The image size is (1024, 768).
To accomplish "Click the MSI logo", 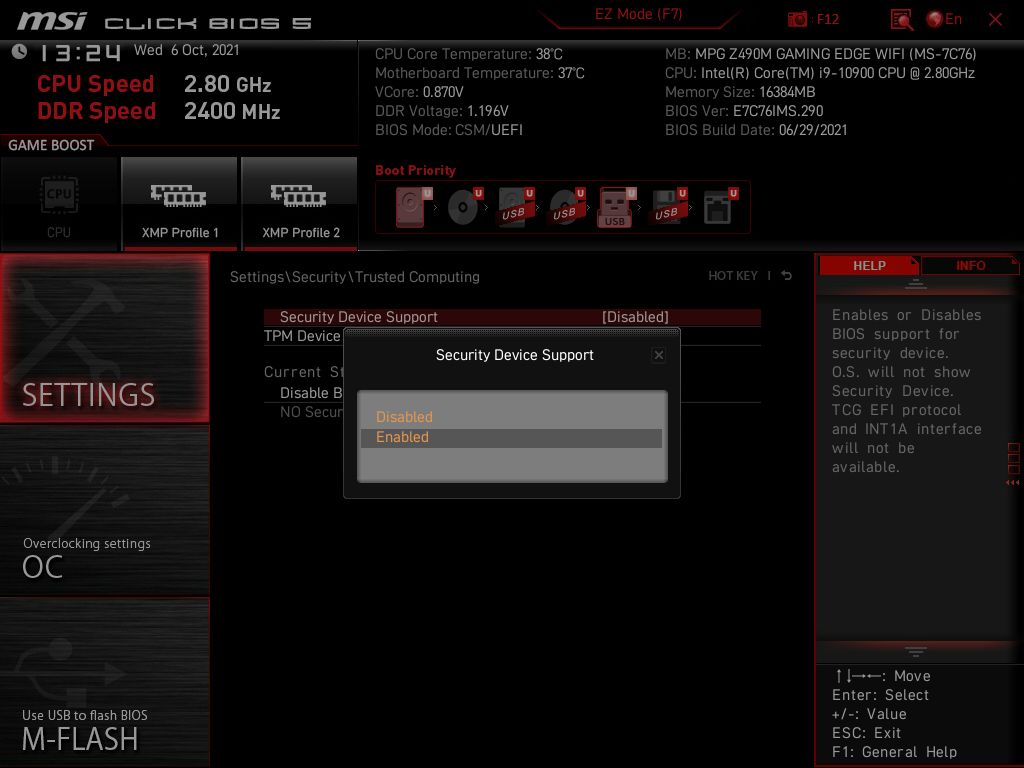I will click(x=52, y=21).
